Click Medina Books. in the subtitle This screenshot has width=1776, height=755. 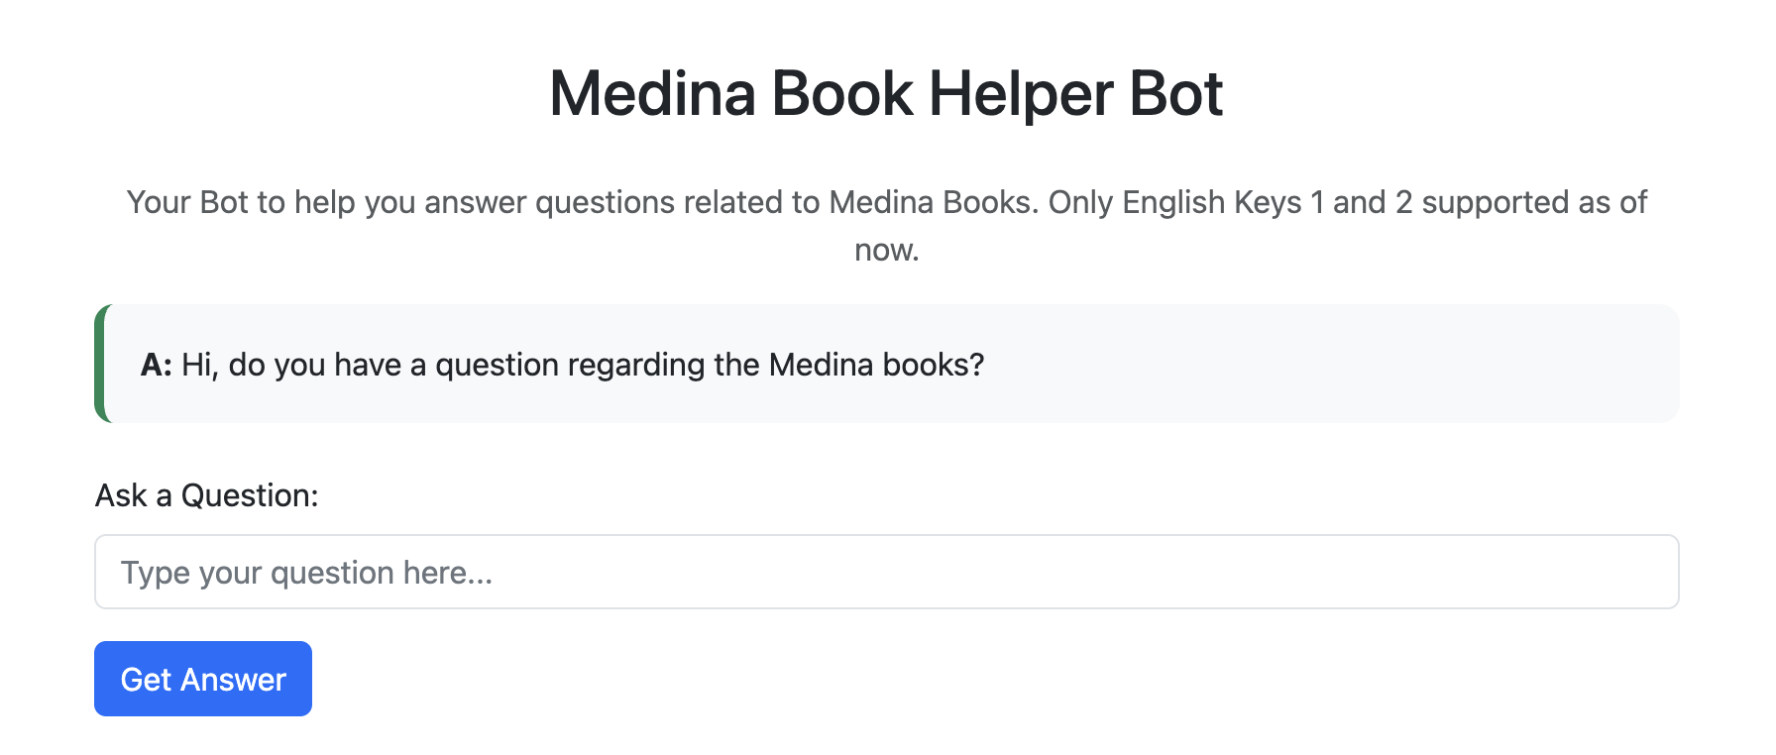(x=934, y=202)
